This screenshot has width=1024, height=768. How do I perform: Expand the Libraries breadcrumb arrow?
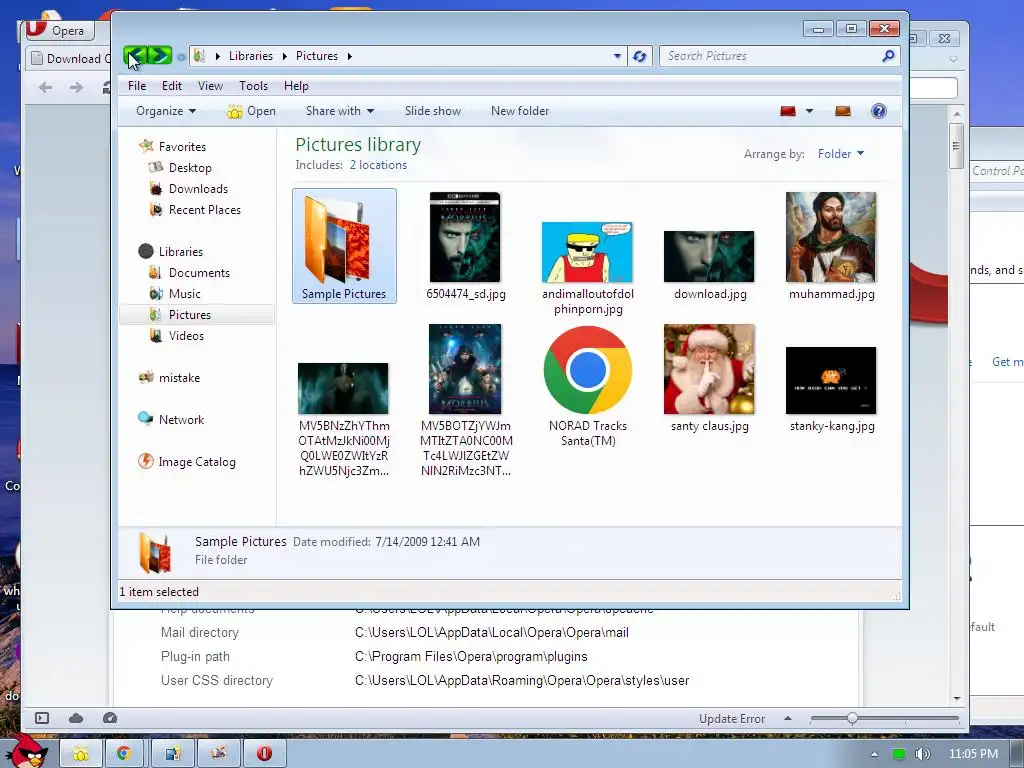click(285, 56)
